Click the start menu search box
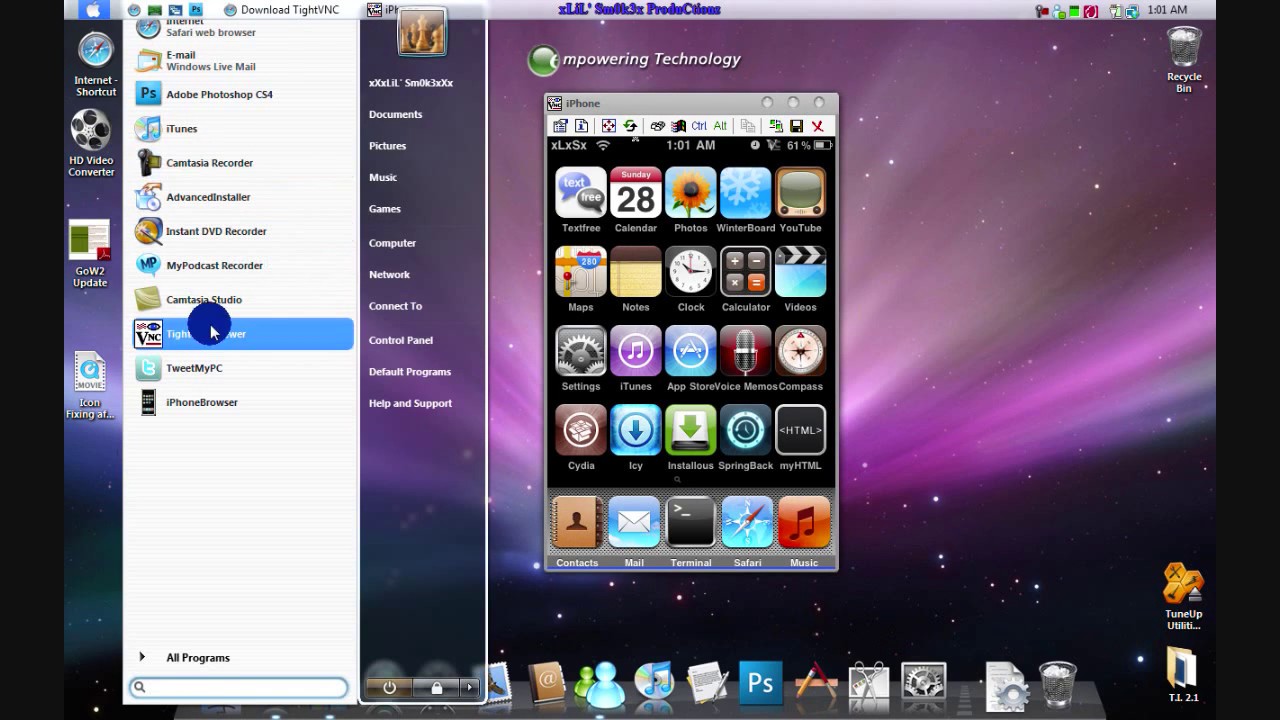This screenshot has width=1280, height=720. pyautogui.click(x=238, y=687)
